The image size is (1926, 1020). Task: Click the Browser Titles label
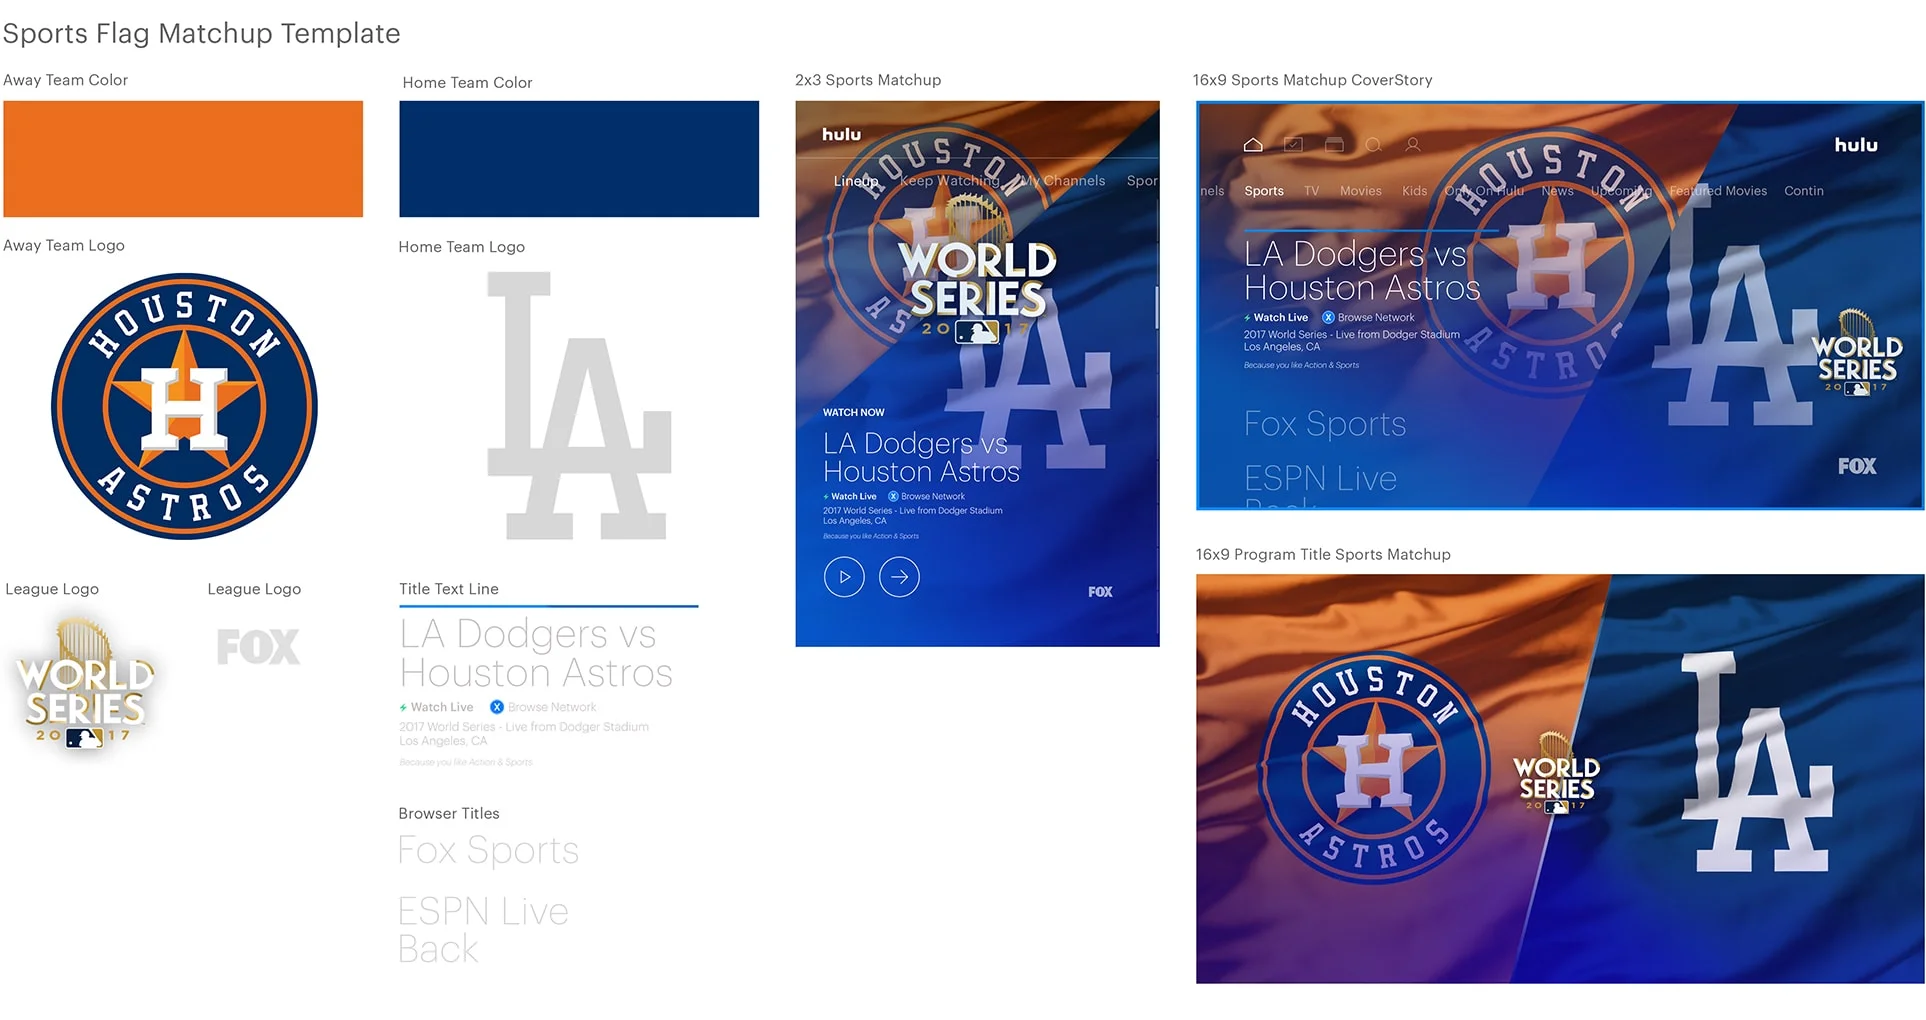[x=449, y=813]
